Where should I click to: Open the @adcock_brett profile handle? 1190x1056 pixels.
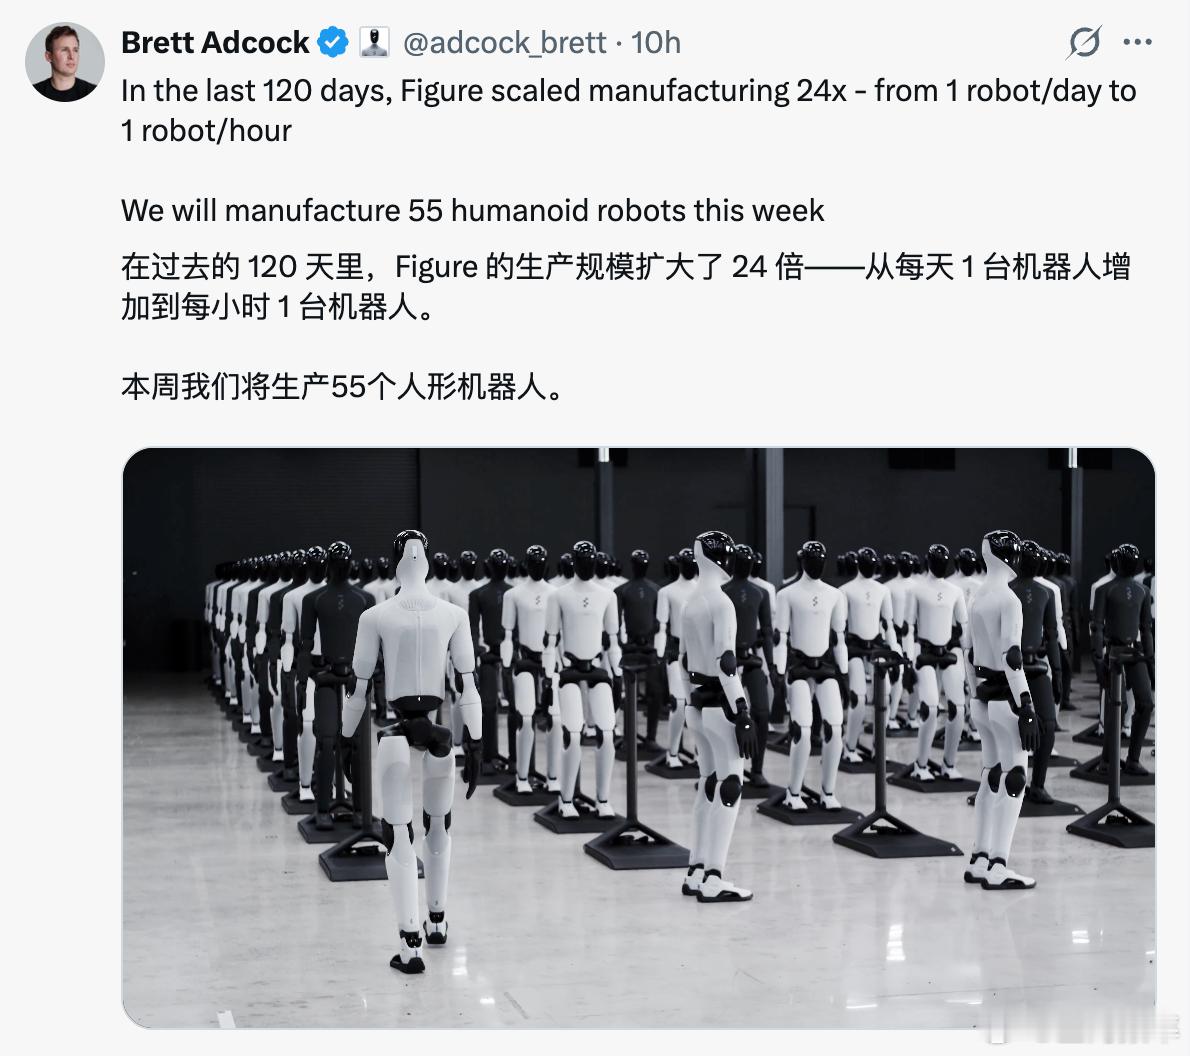pyautogui.click(x=505, y=43)
